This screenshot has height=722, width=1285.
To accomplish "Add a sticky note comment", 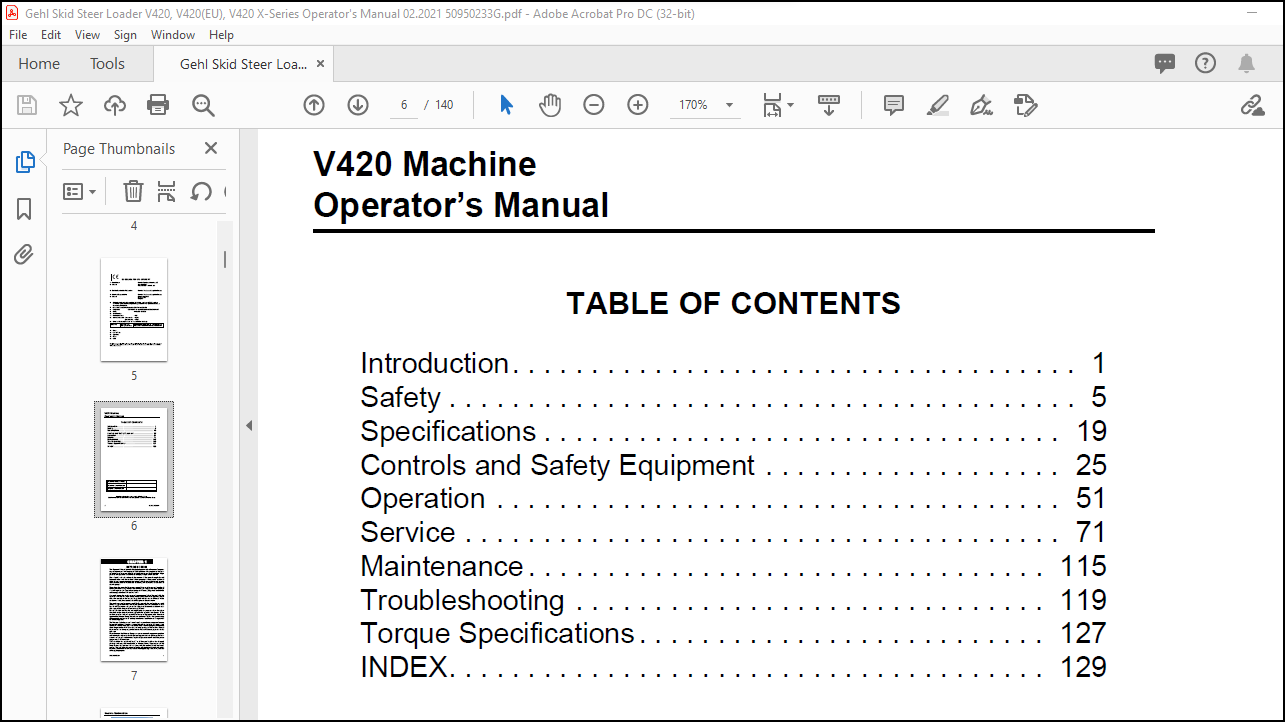I will click(894, 105).
